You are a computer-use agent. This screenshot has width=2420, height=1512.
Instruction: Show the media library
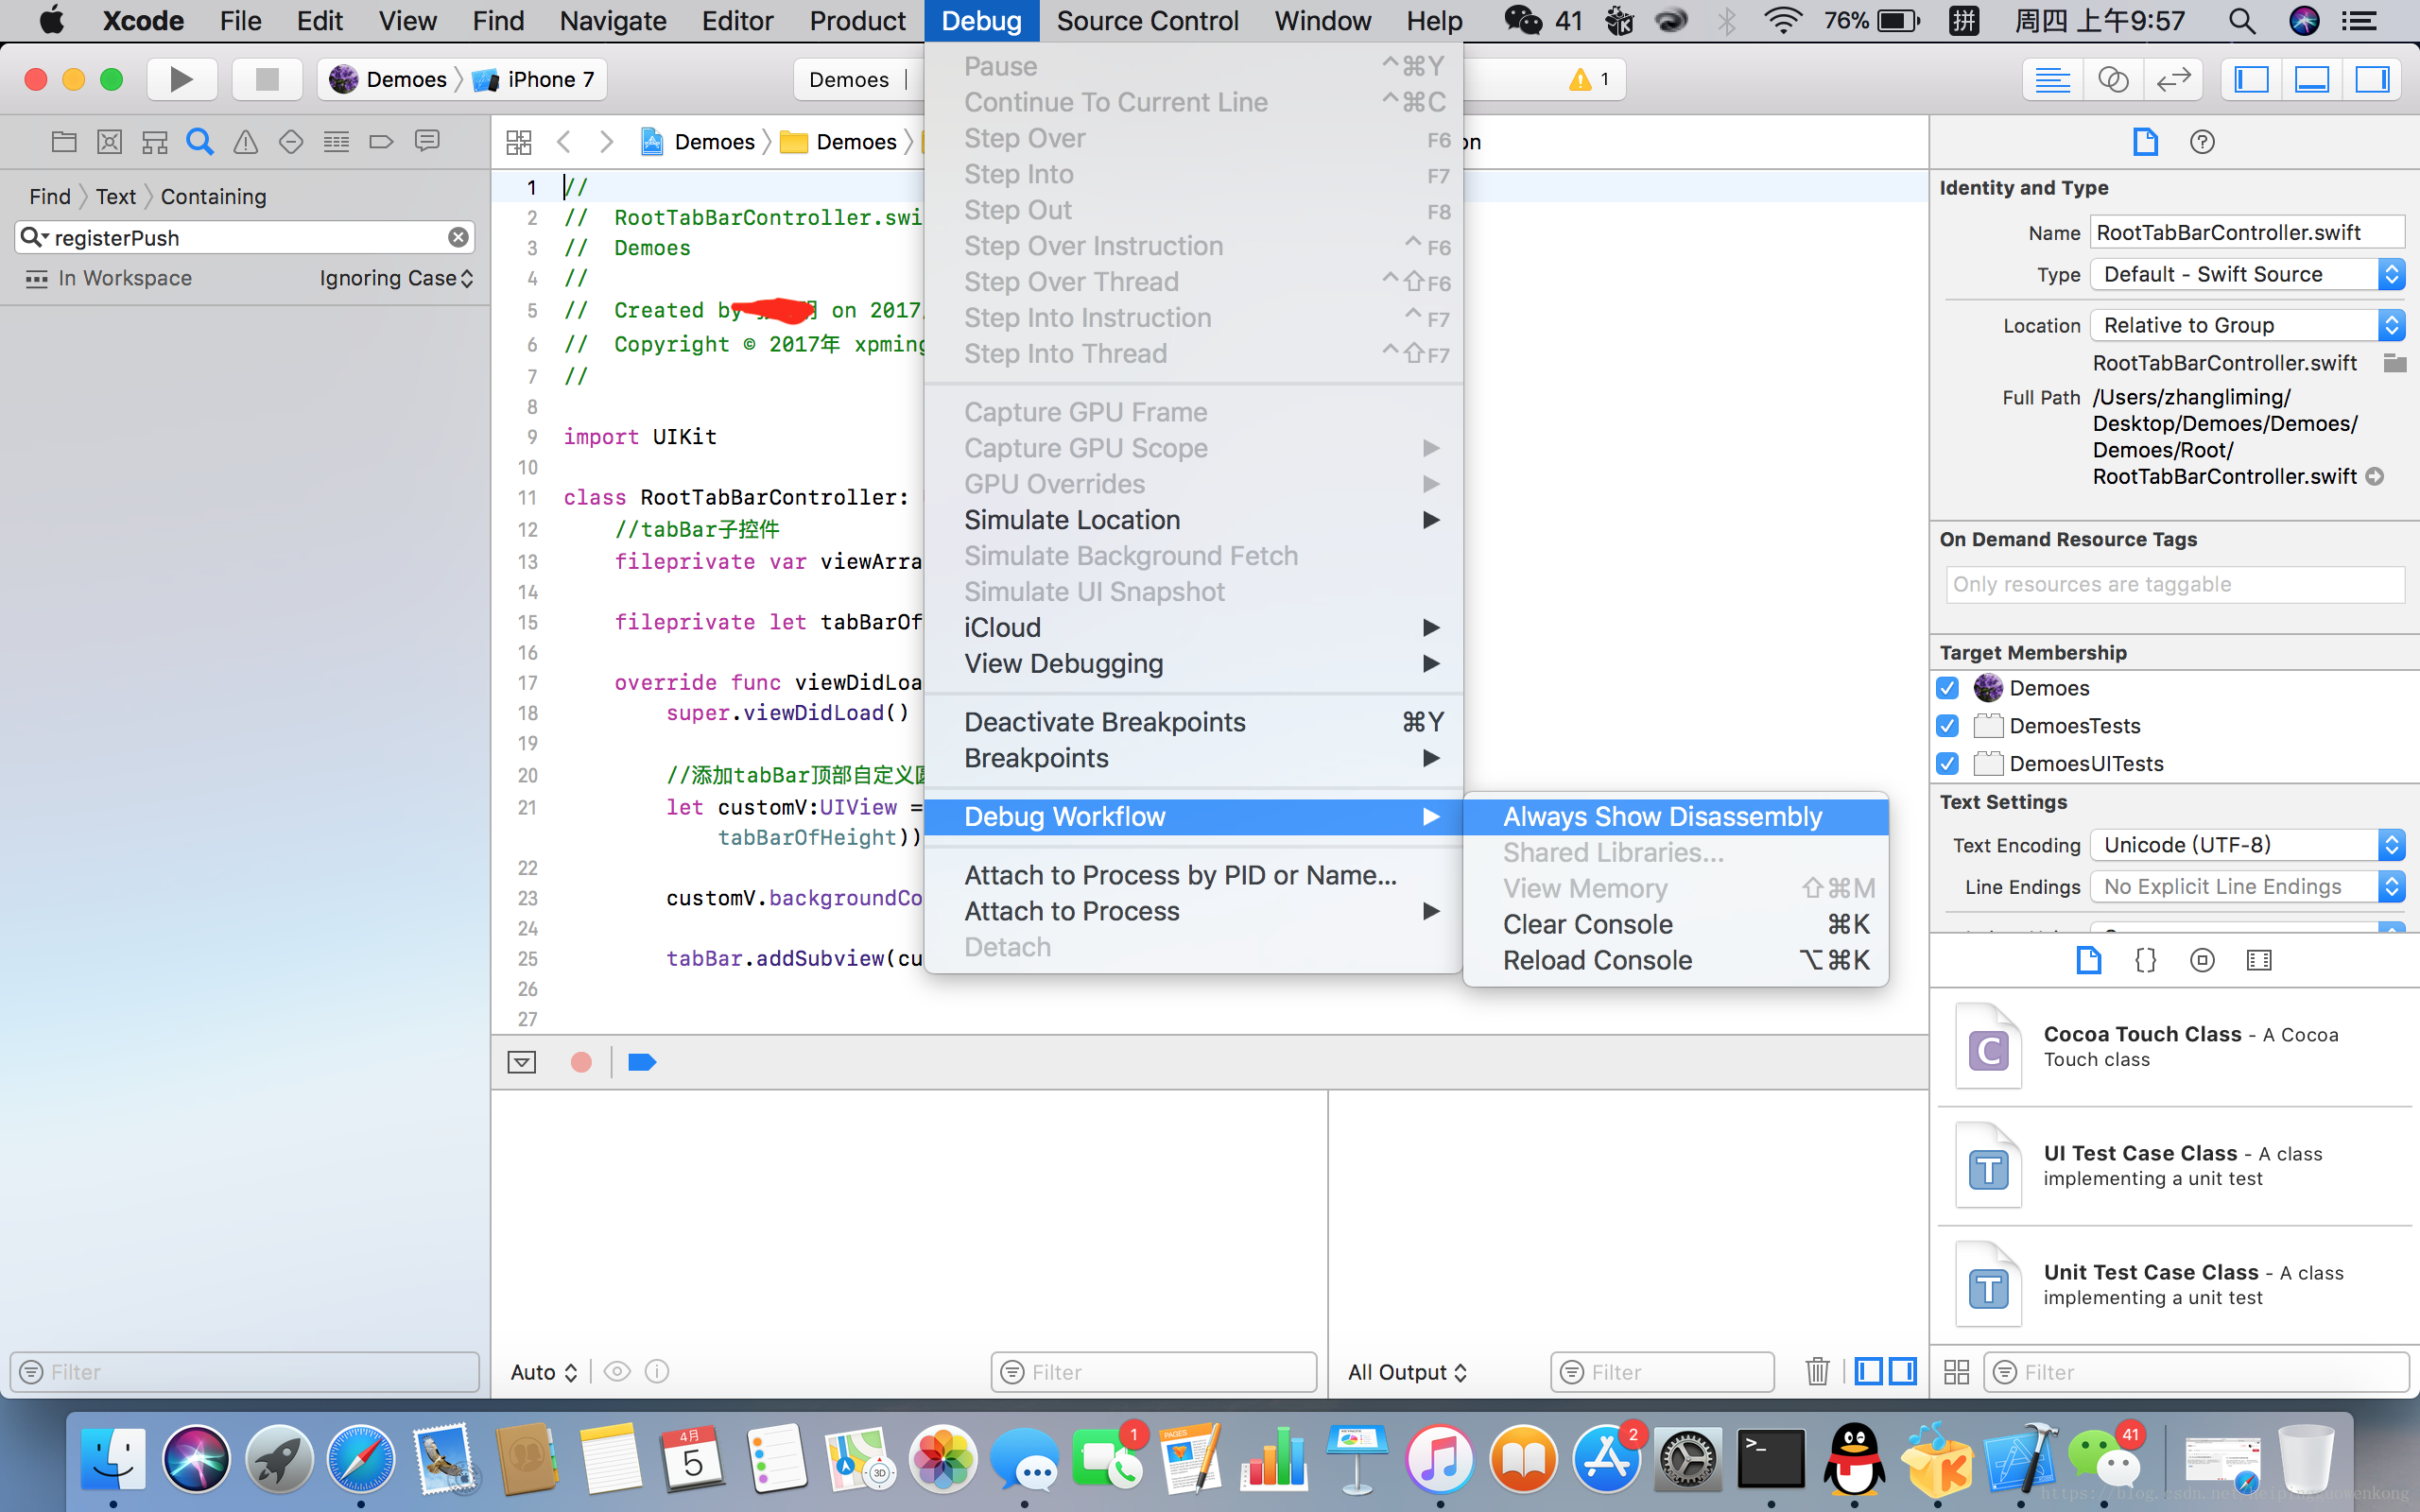click(x=2259, y=960)
